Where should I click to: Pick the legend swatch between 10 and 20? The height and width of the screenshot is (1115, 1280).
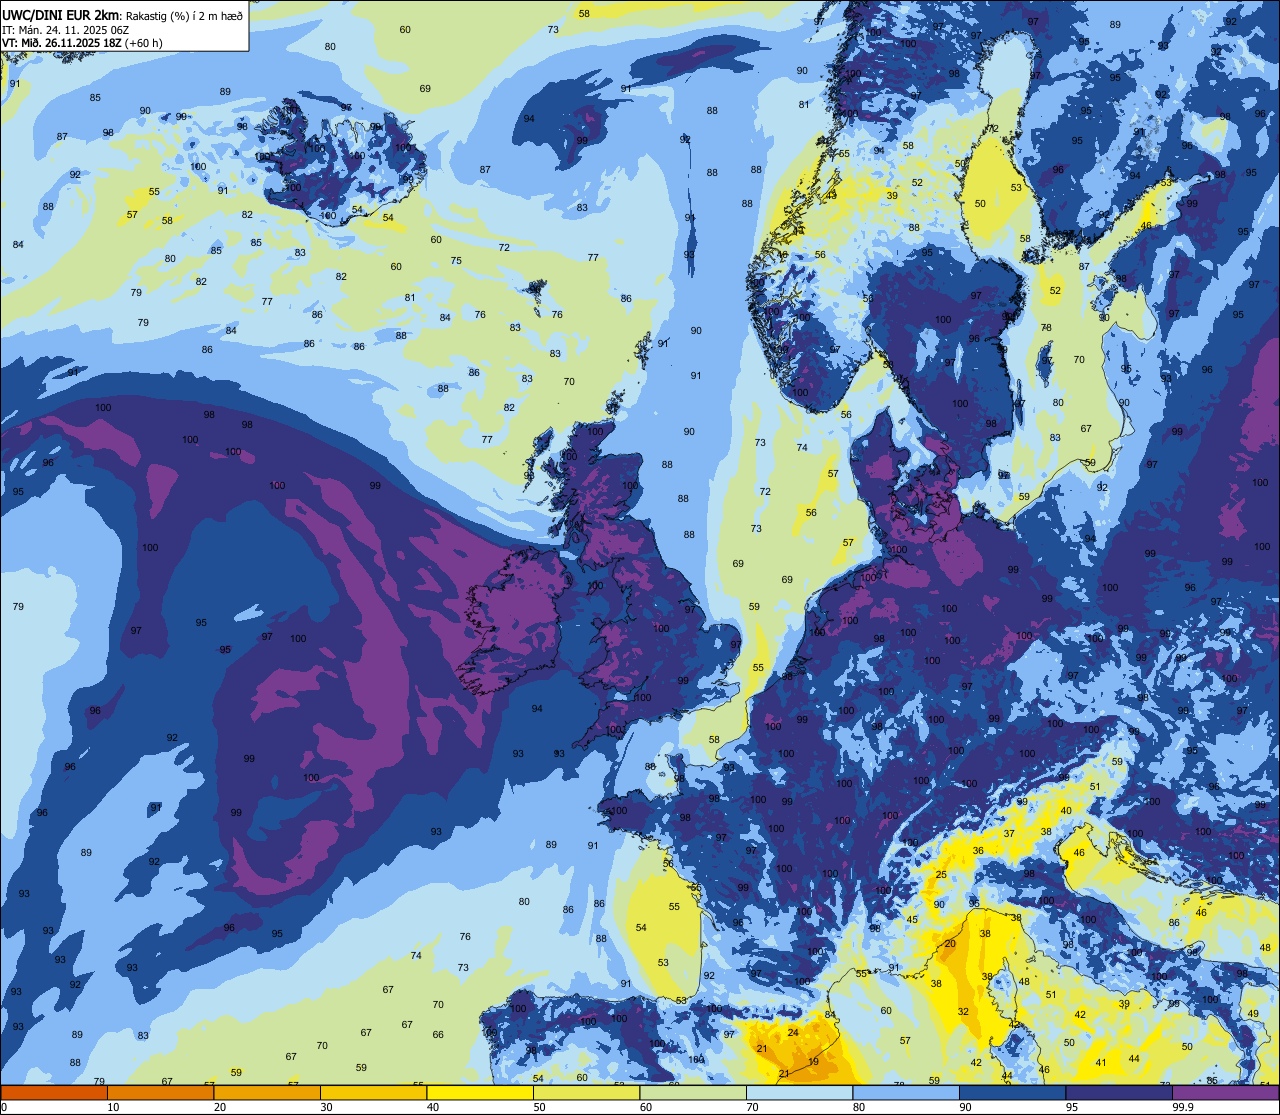pyautogui.click(x=160, y=1092)
